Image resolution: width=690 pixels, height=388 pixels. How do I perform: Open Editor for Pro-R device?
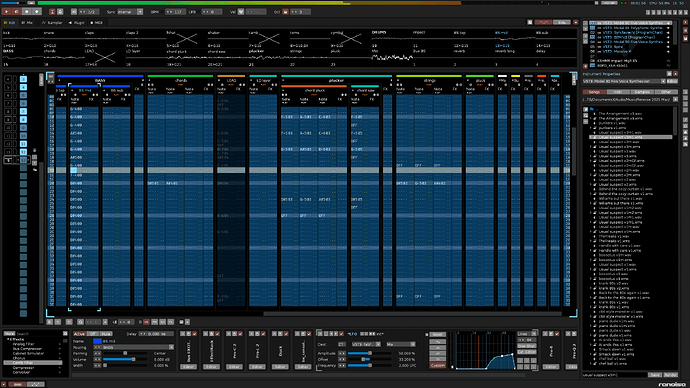click(551, 366)
